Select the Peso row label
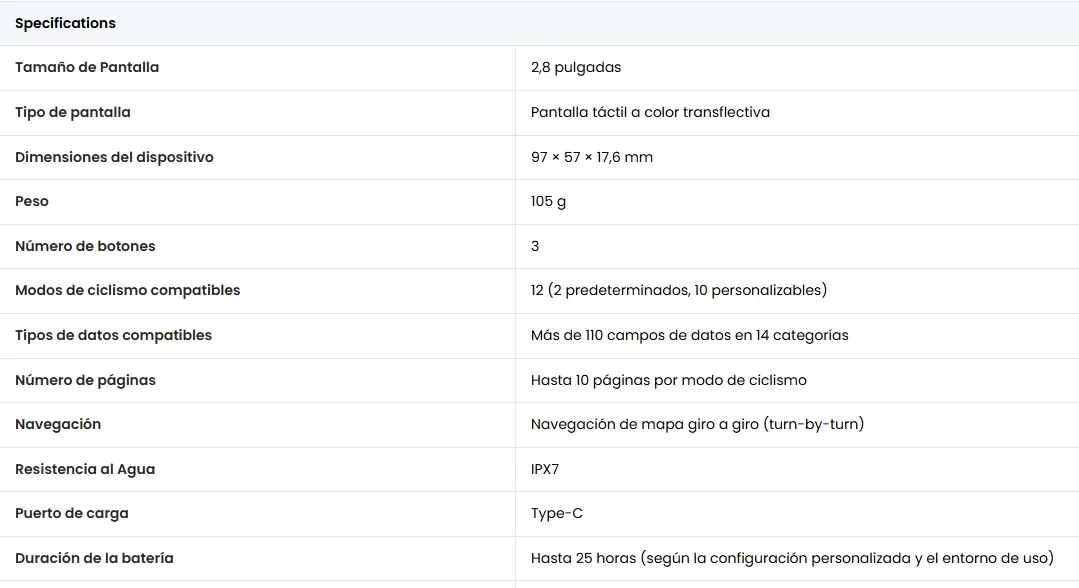1079x588 pixels. click(x=32, y=201)
